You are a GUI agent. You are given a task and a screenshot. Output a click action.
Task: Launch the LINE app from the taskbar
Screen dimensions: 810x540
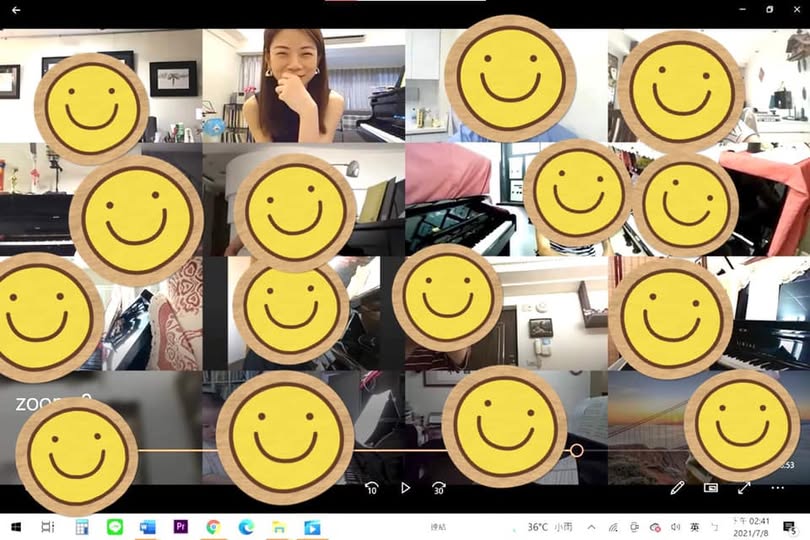[114, 527]
